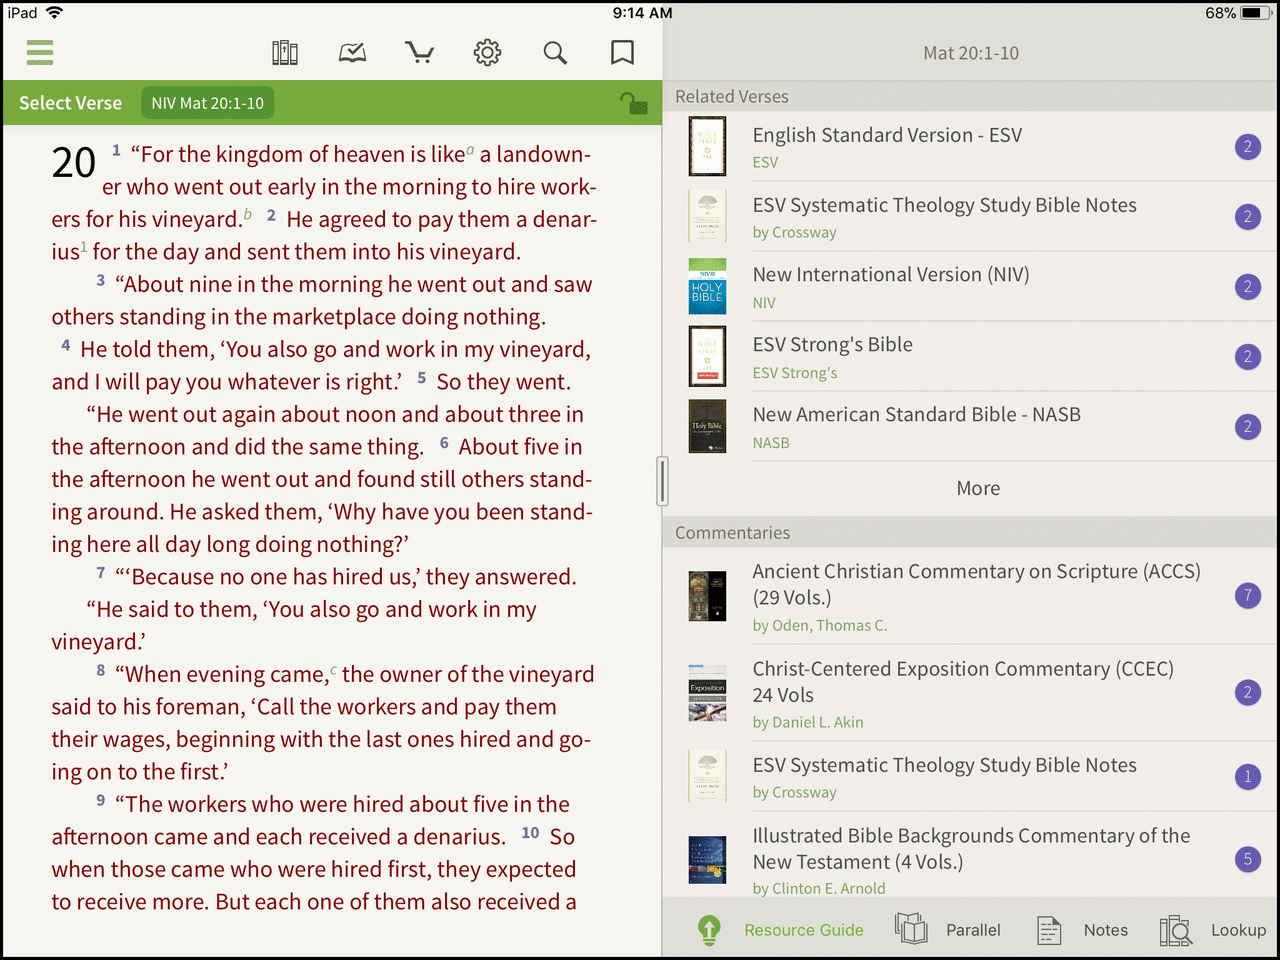Screen dimensions: 1280x960
Task: Tap the 2 badge for NASB
Action: [x=1247, y=427]
